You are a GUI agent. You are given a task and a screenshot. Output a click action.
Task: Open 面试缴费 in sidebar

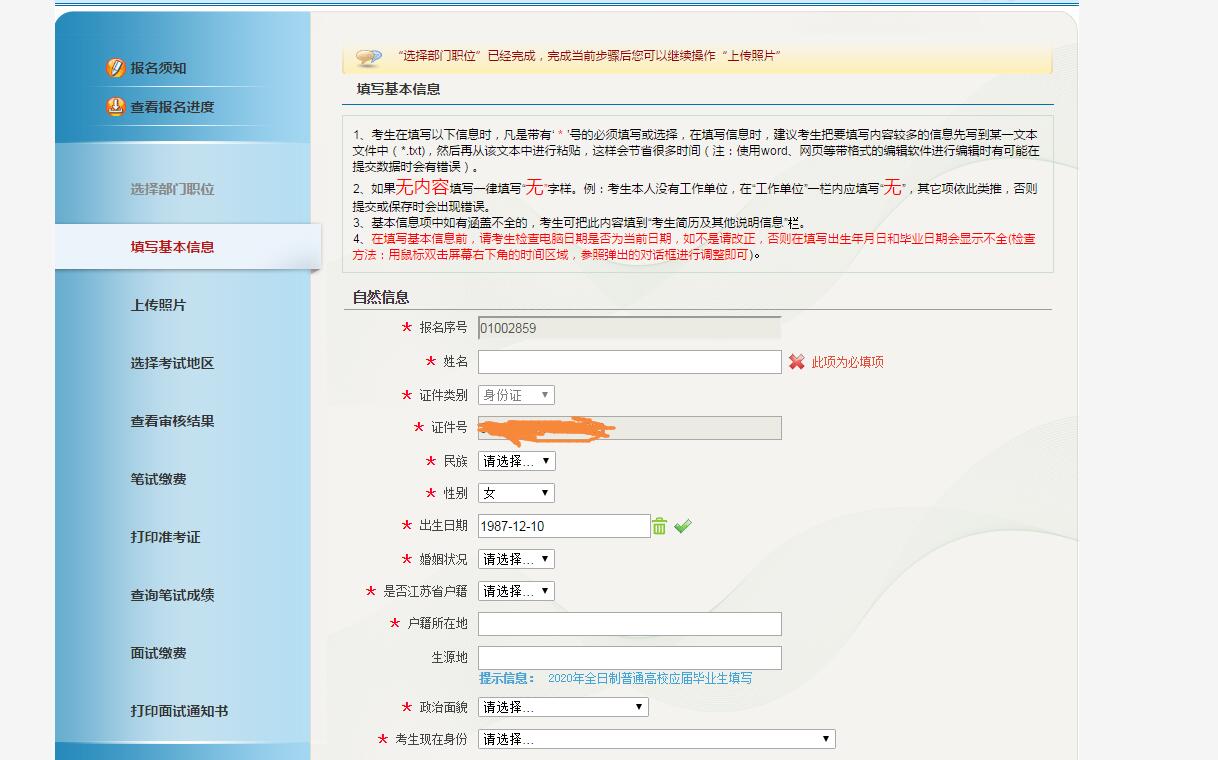click(158, 653)
